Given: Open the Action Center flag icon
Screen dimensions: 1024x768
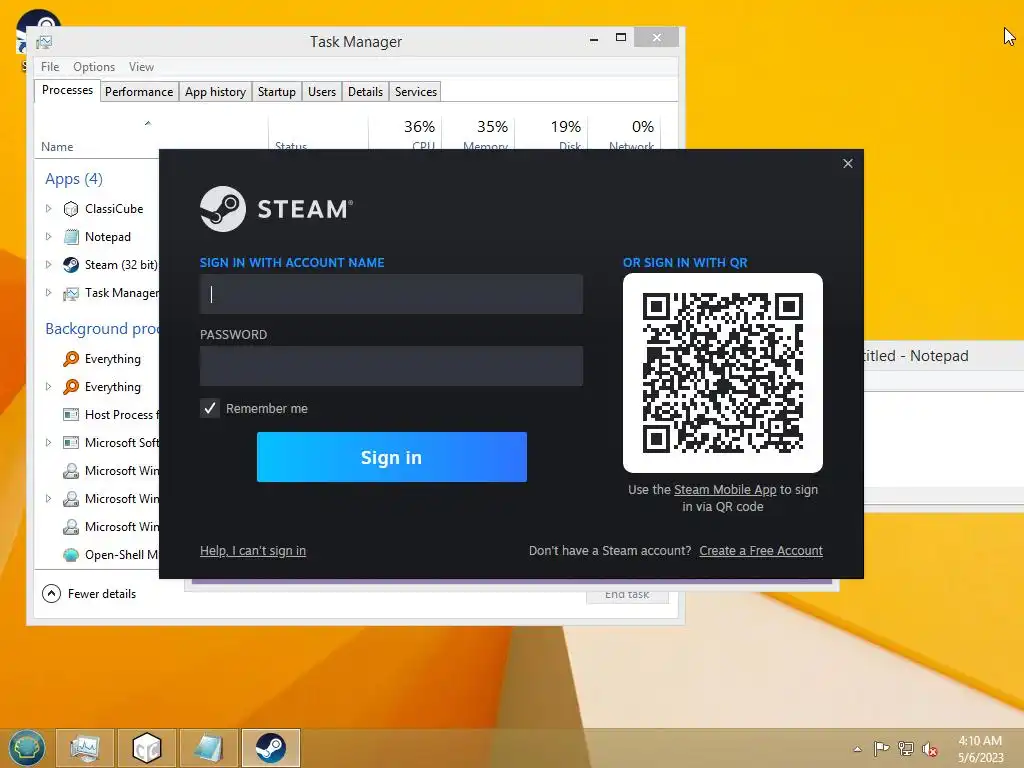Looking at the screenshot, I should point(881,749).
